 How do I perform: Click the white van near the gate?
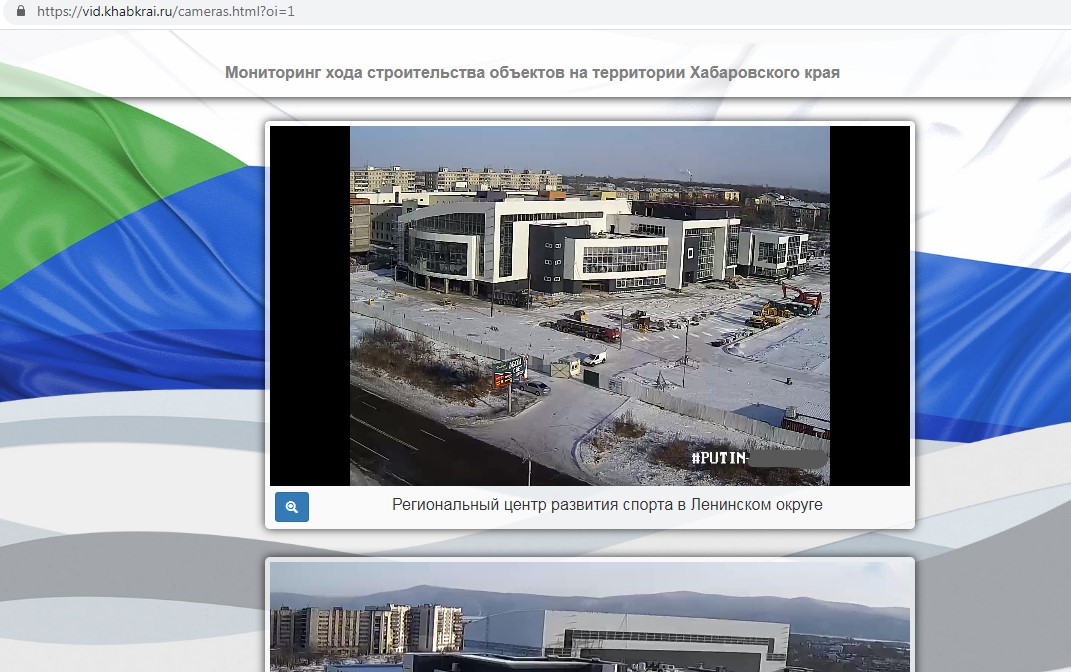594,358
